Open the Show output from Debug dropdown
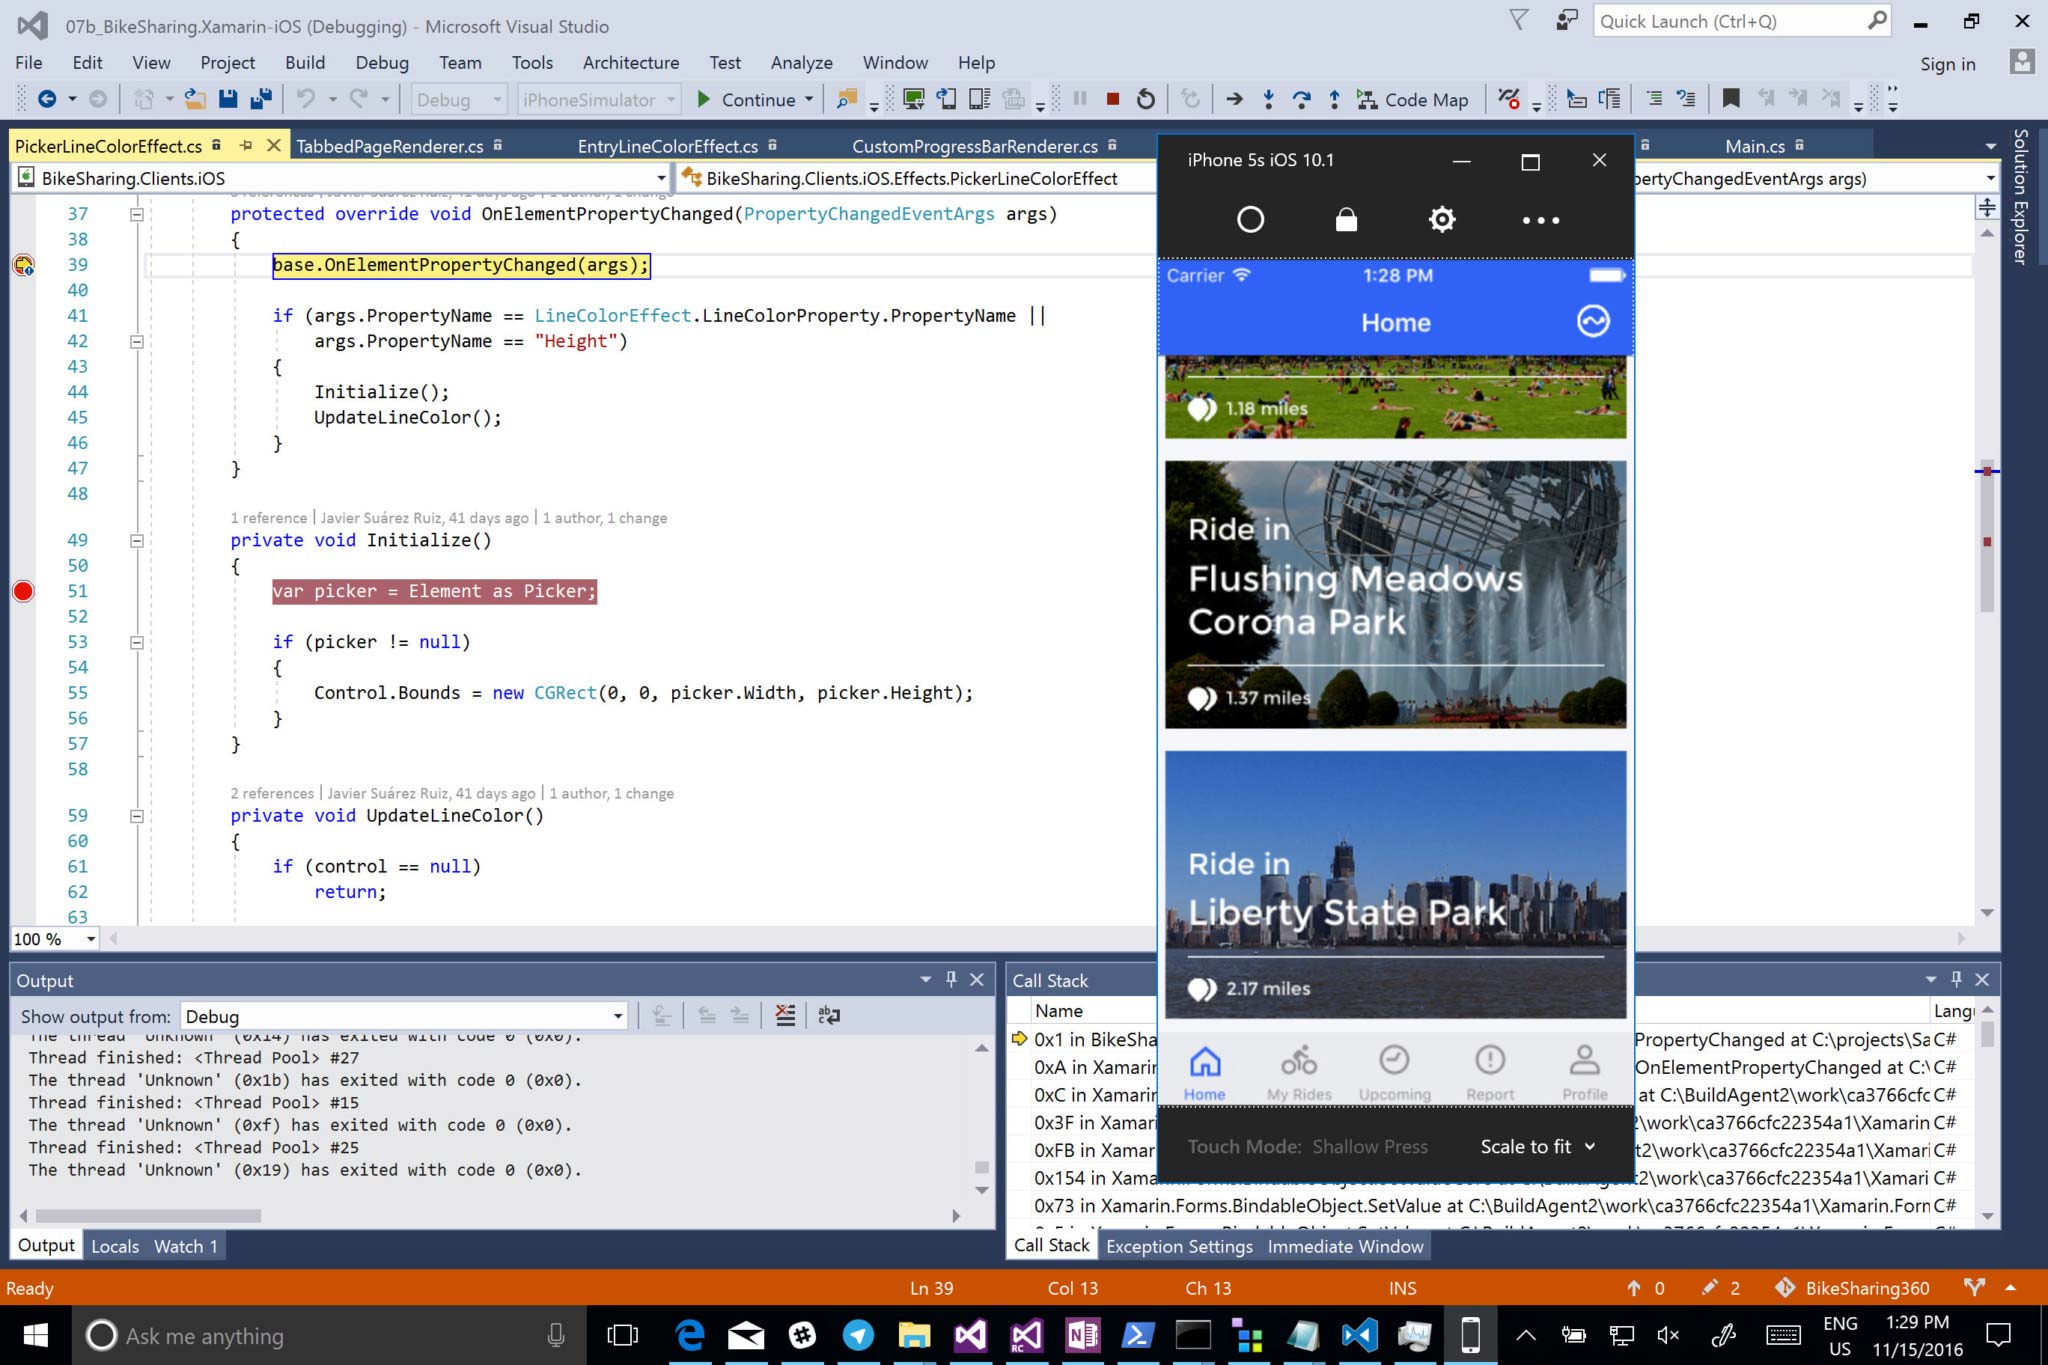 point(618,1016)
